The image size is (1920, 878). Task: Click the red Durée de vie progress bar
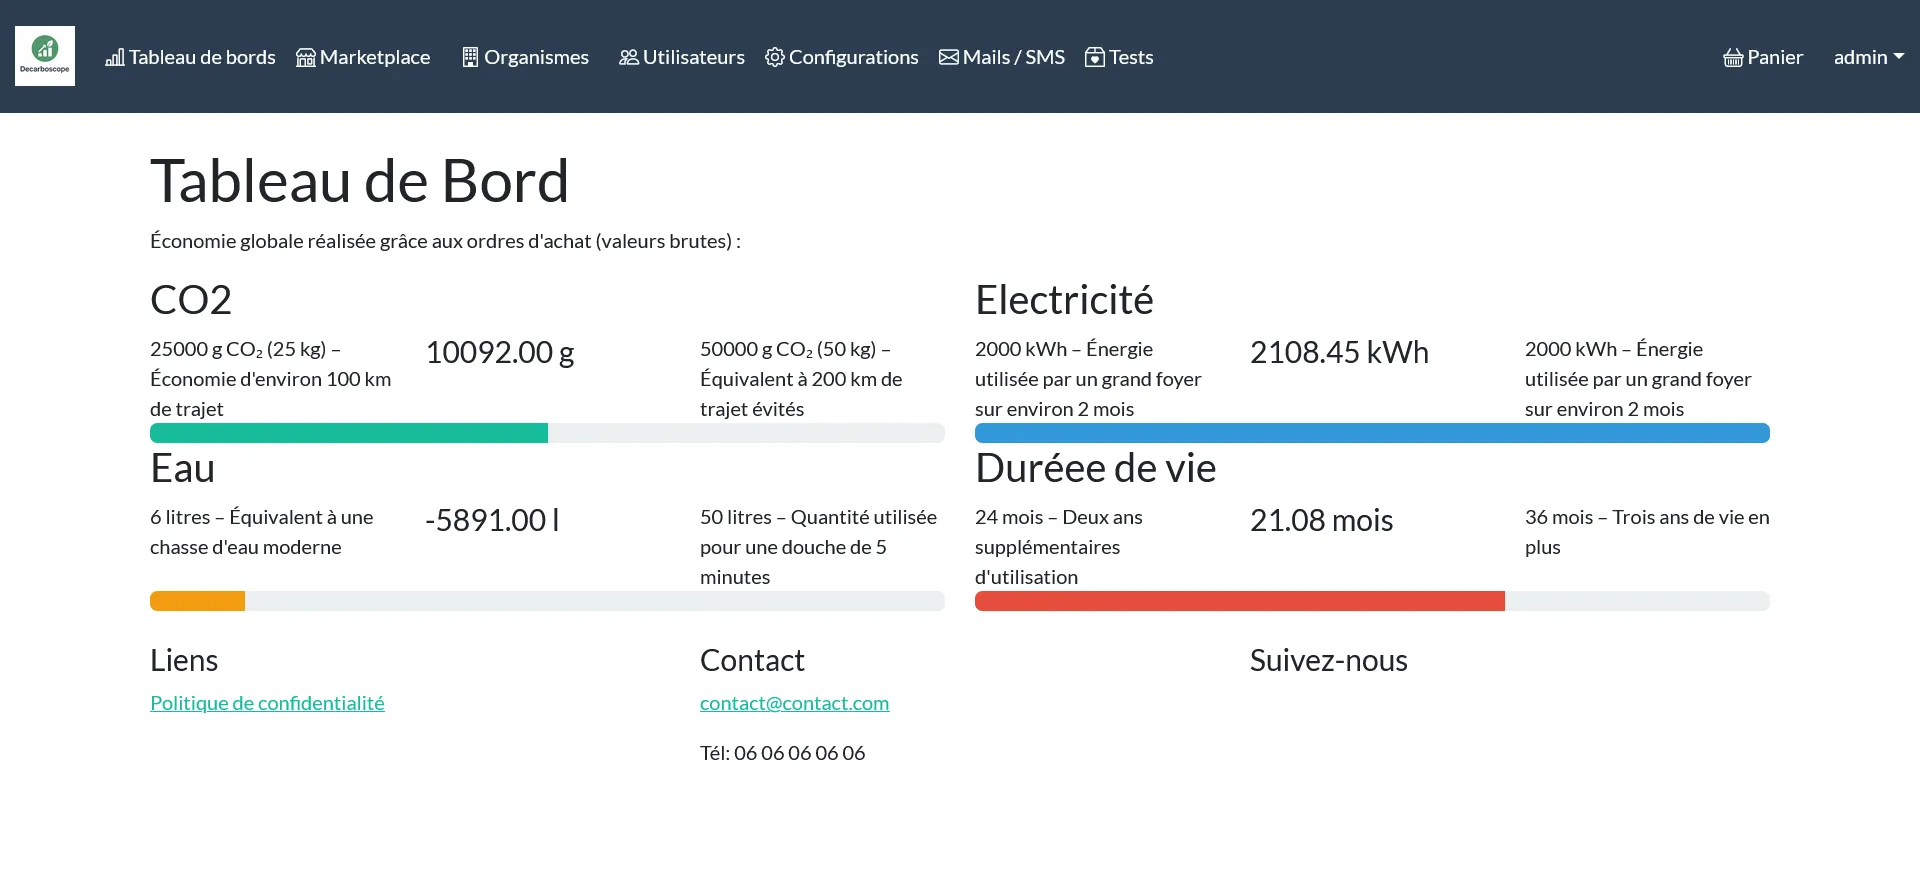(1239, 601)
